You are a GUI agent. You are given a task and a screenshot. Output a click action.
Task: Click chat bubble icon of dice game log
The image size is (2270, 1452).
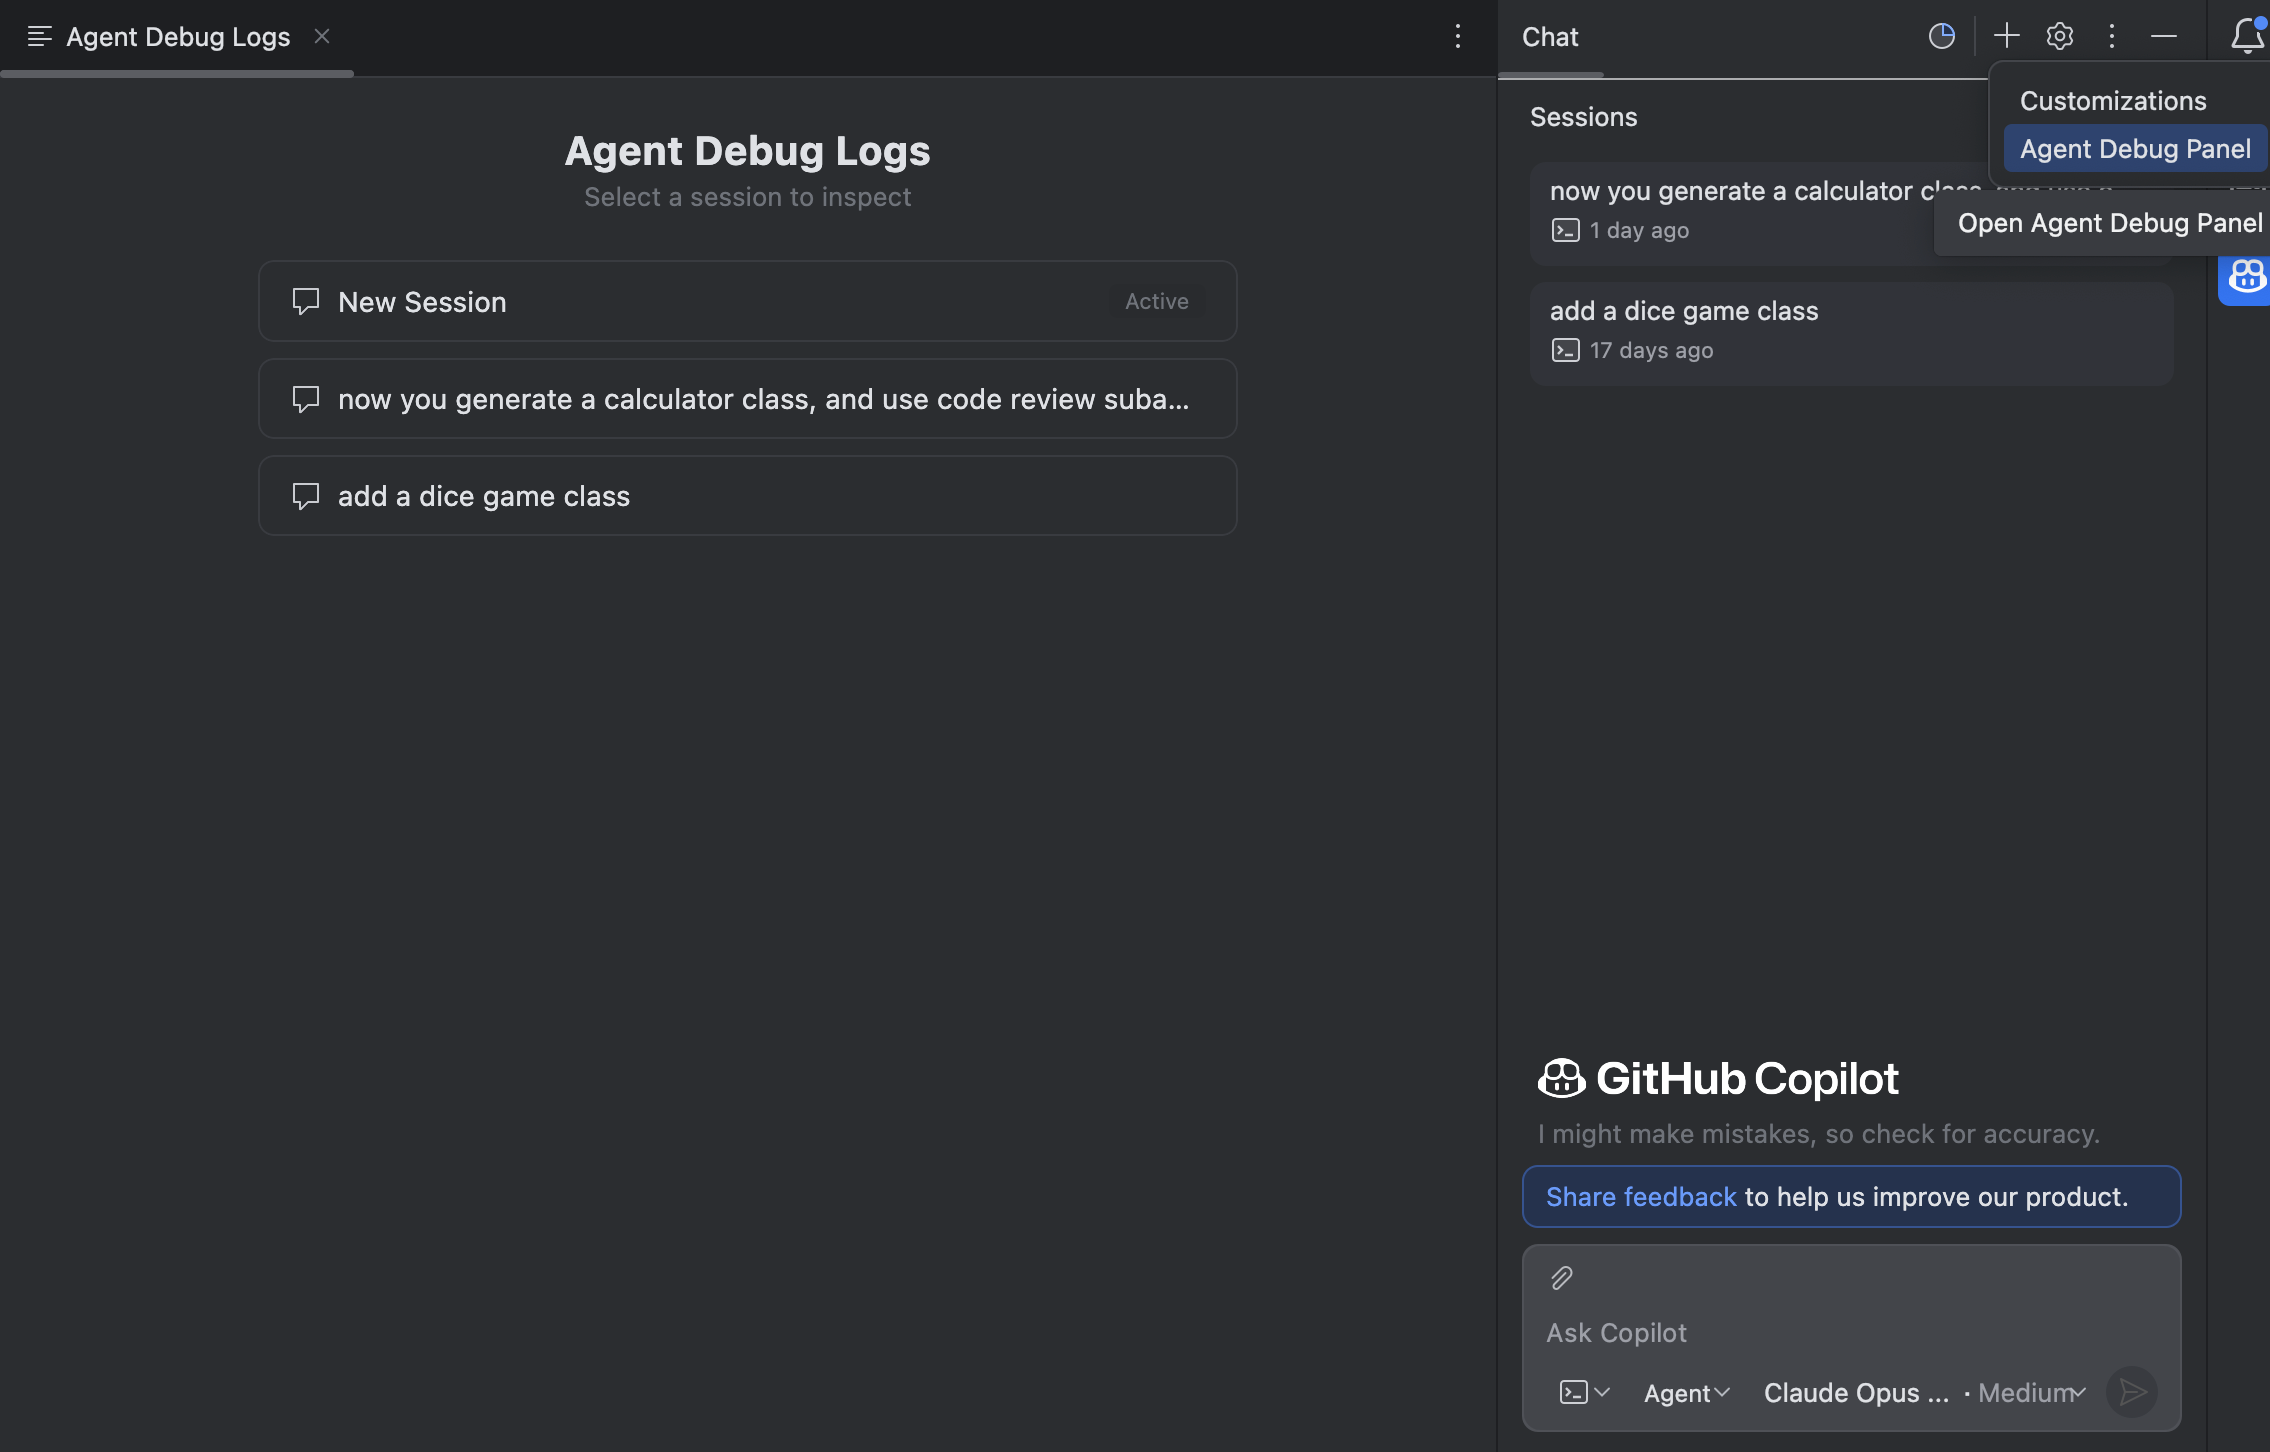[x=305, y=496]
